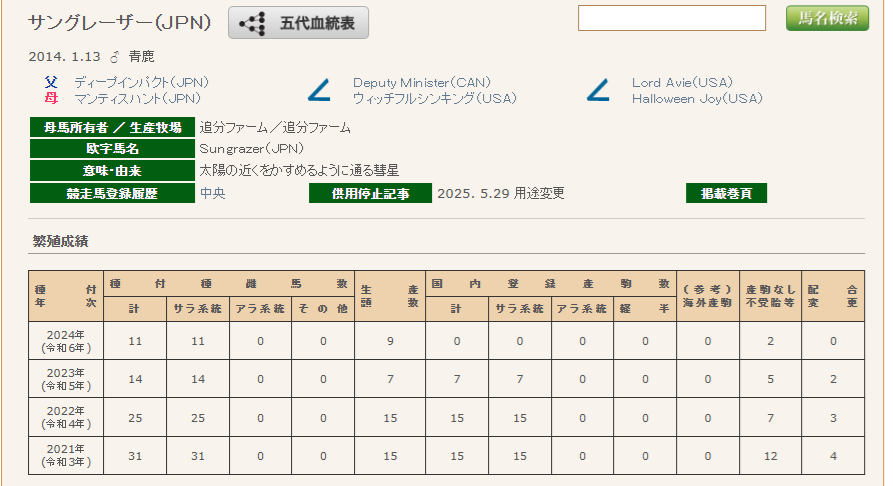Click the 掲載巻頁 green label
The image size is (893, 486).
(x=726, y=194)
